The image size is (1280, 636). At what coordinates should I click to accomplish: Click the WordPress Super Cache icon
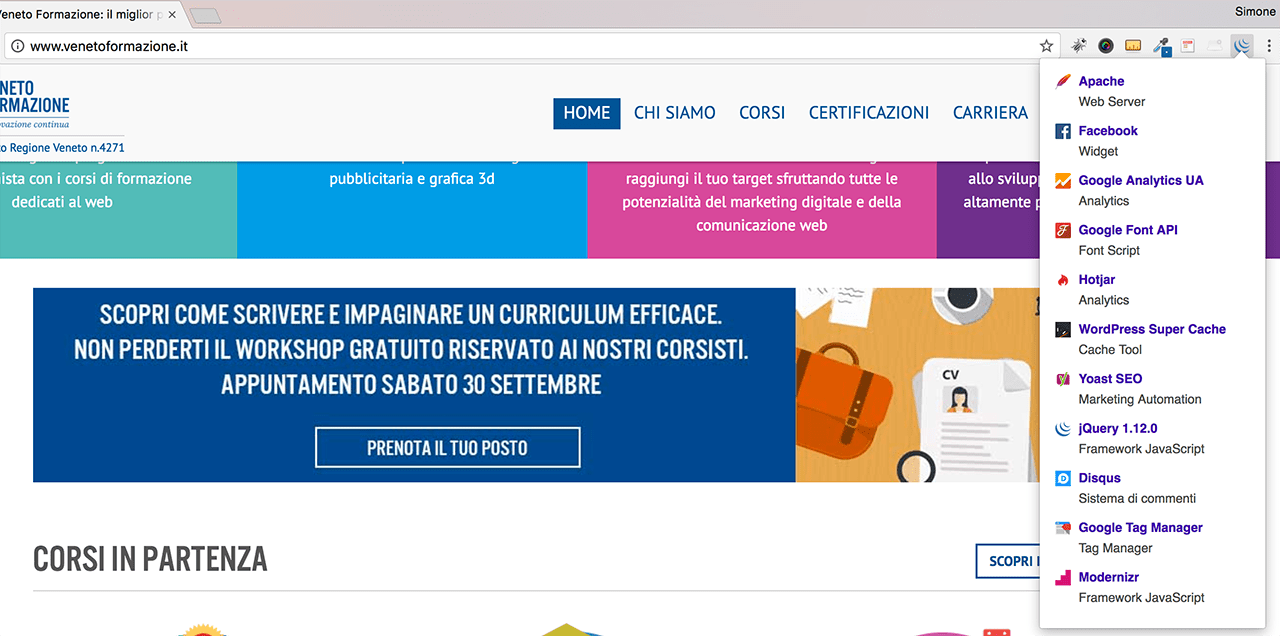(x=1063, y=329)
